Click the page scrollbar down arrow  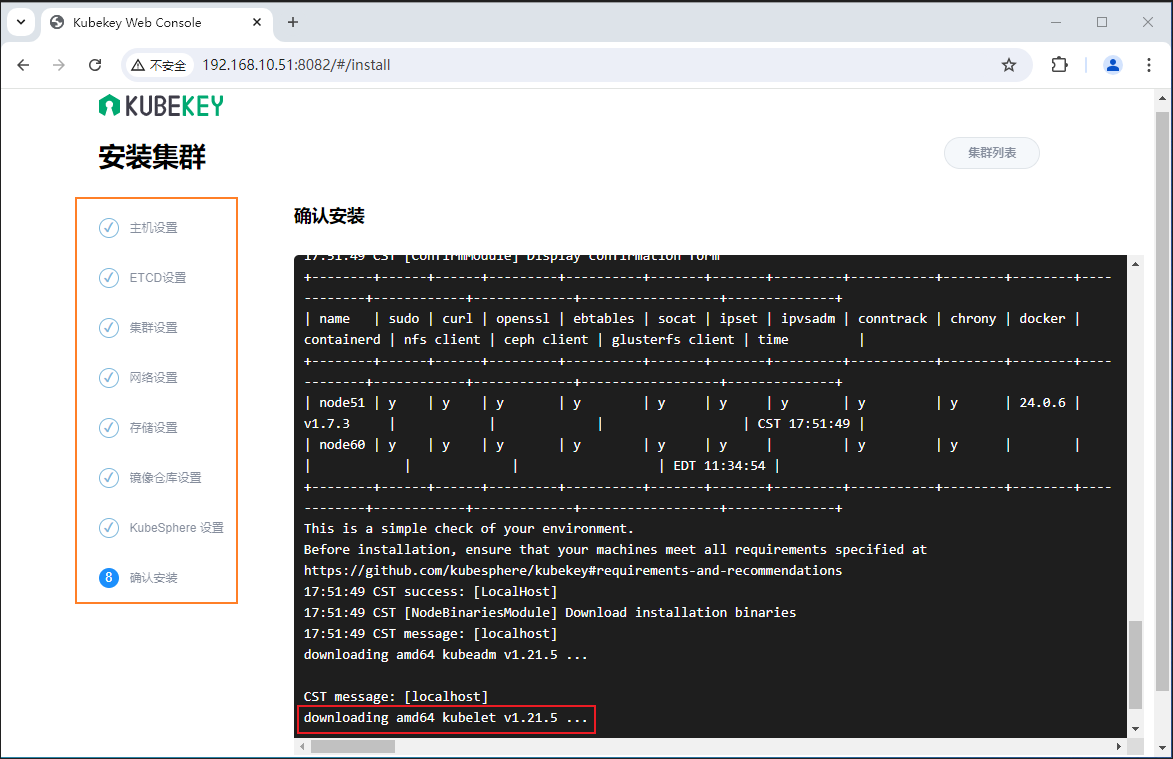[1162, 748]
